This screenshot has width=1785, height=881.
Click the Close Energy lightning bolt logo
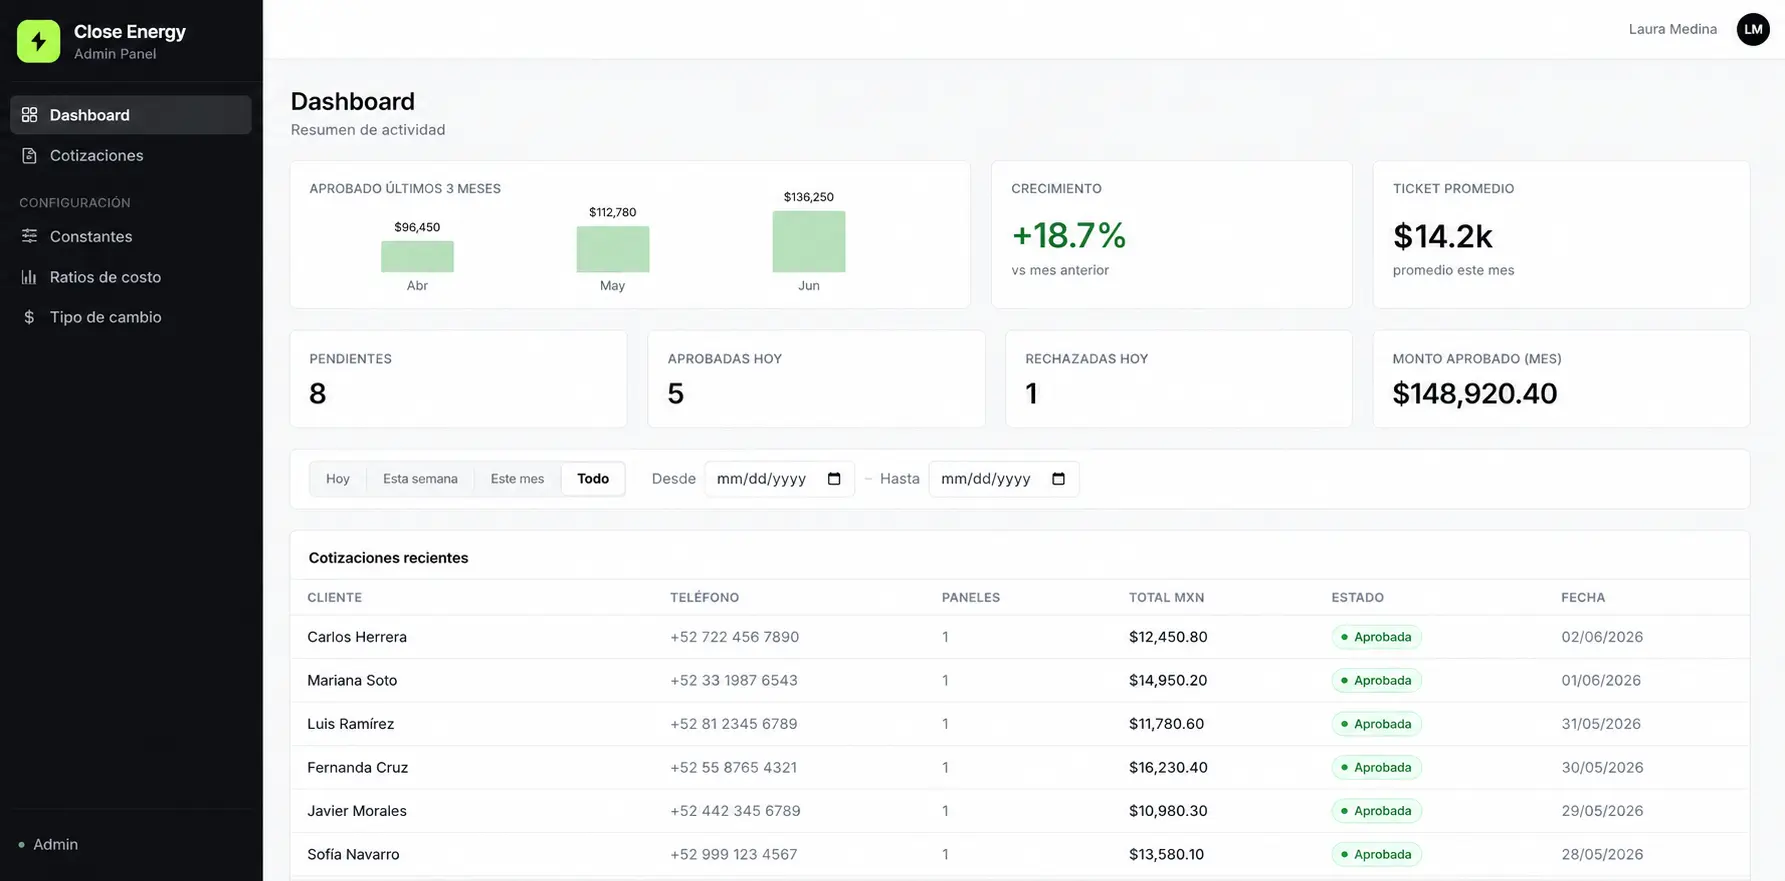[x=38, y=41]
